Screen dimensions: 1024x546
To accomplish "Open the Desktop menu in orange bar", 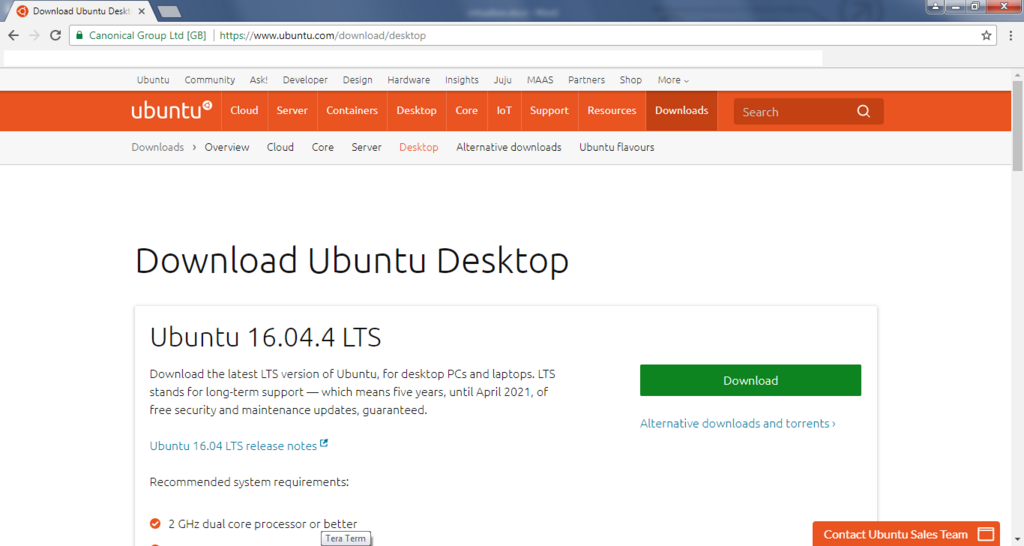I will pos(416,110).
